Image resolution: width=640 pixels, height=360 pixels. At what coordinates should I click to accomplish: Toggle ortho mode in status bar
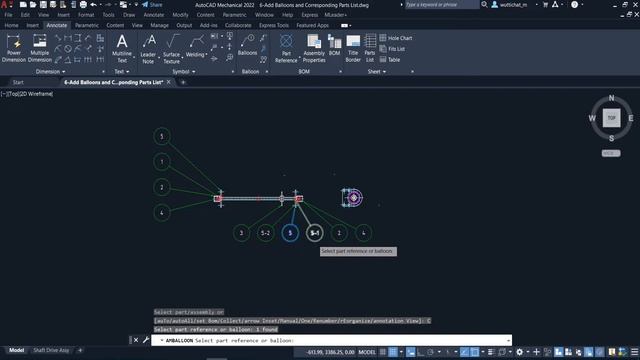click(x=420, y=352)
